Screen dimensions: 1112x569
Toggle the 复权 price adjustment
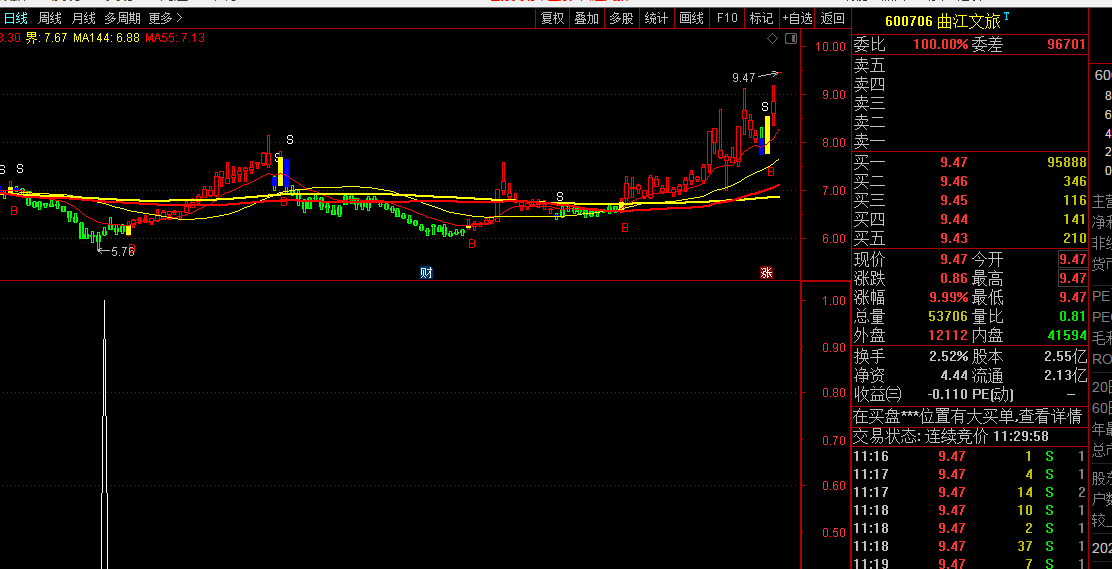tap(552, 18)
